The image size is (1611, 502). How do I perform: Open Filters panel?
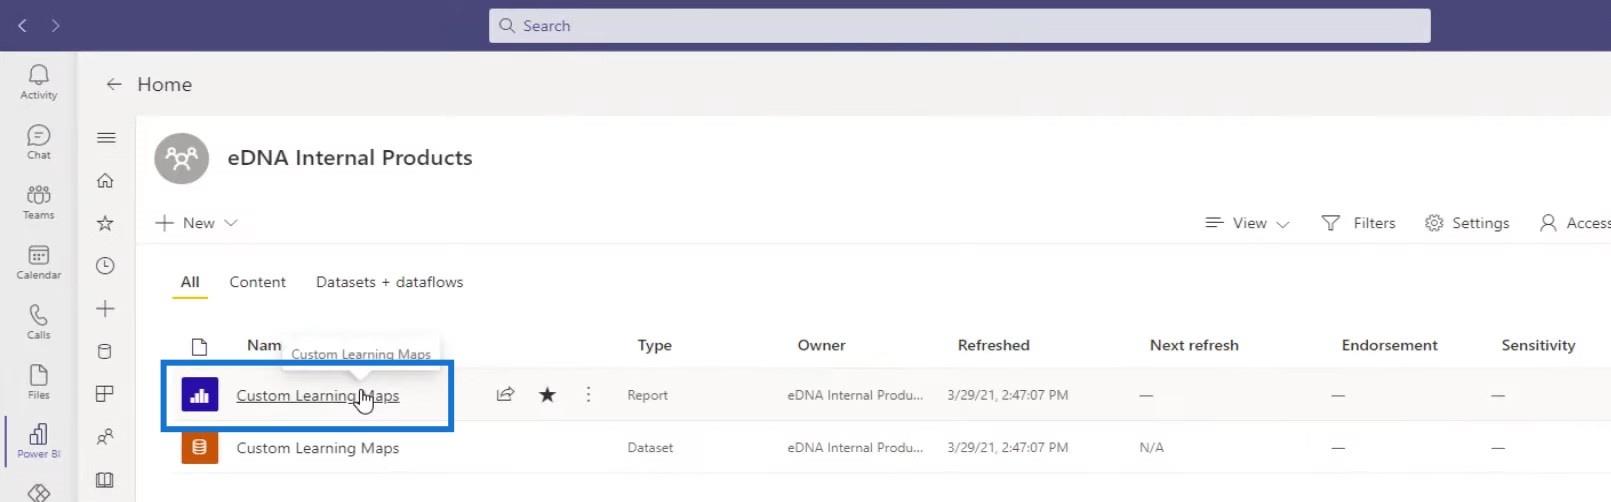pyautogui.click(x=1358, y=223)
